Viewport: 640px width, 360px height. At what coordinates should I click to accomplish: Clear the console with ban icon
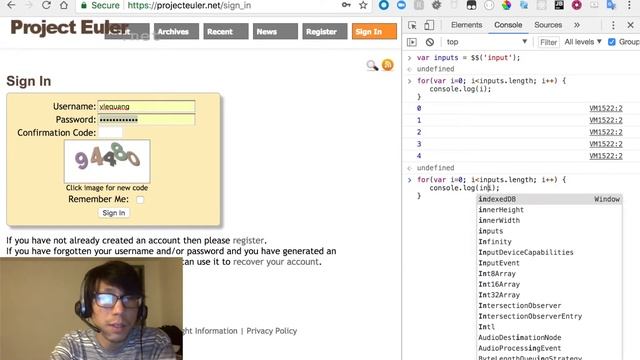click(430, 42)
